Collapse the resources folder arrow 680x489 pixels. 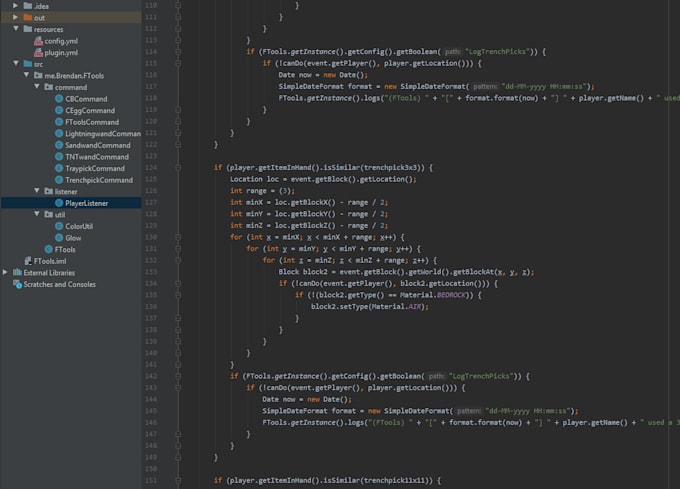(x=16, y=29)
